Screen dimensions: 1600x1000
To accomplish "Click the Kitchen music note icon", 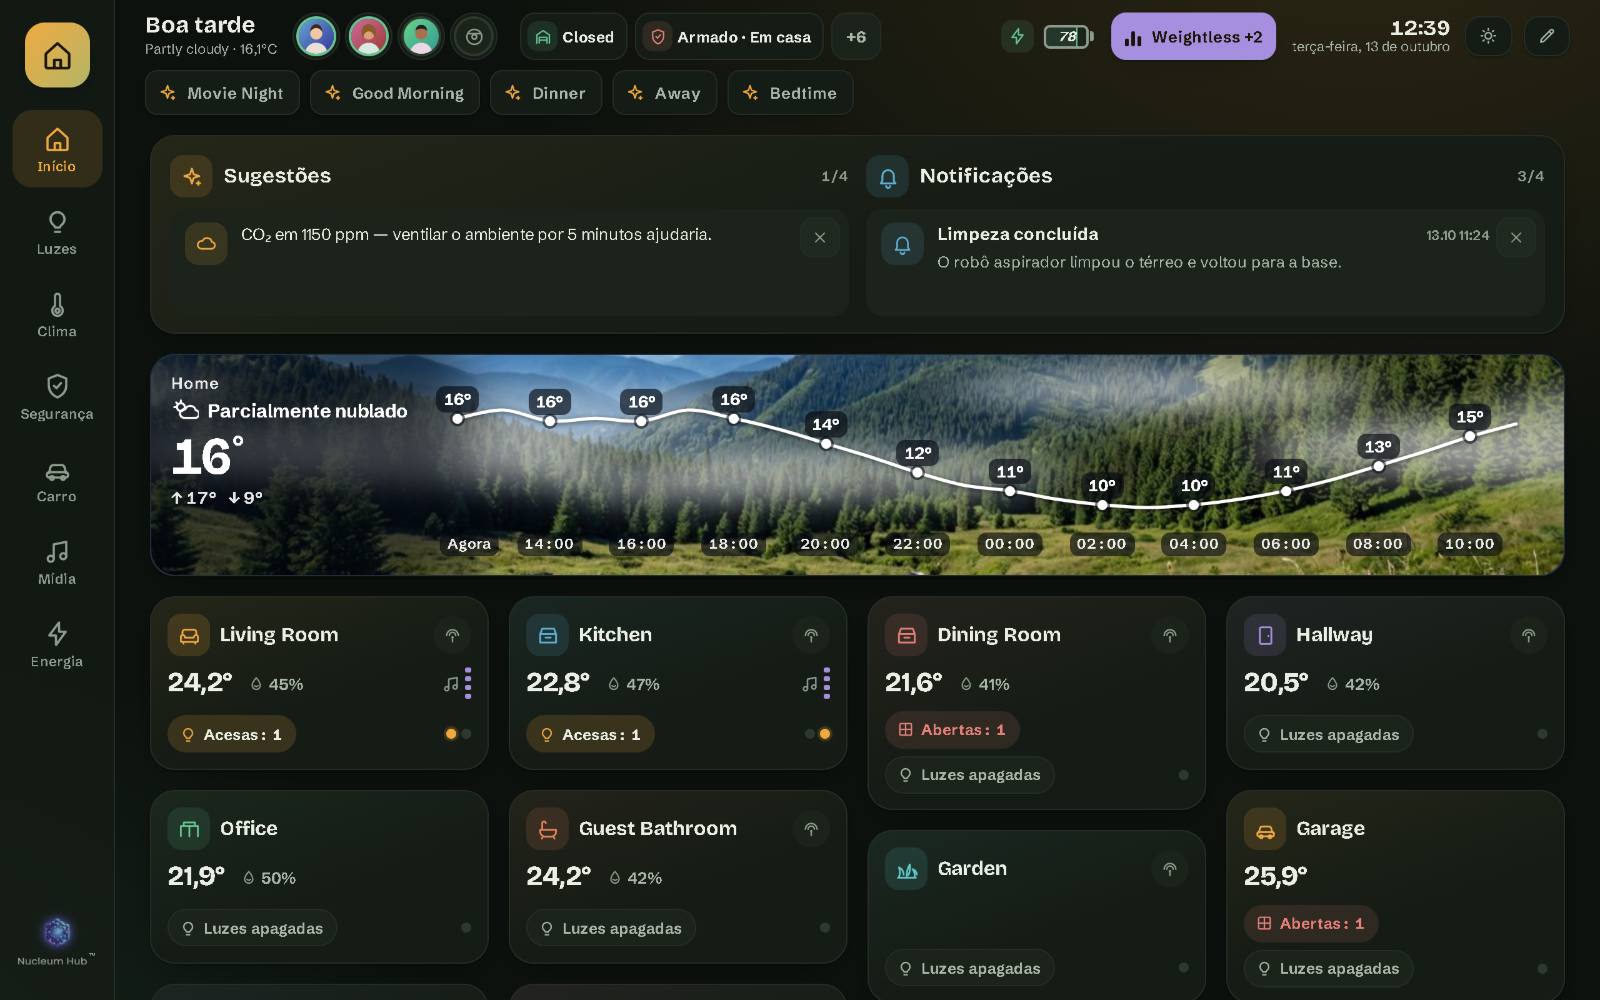I will coord(810,684).
